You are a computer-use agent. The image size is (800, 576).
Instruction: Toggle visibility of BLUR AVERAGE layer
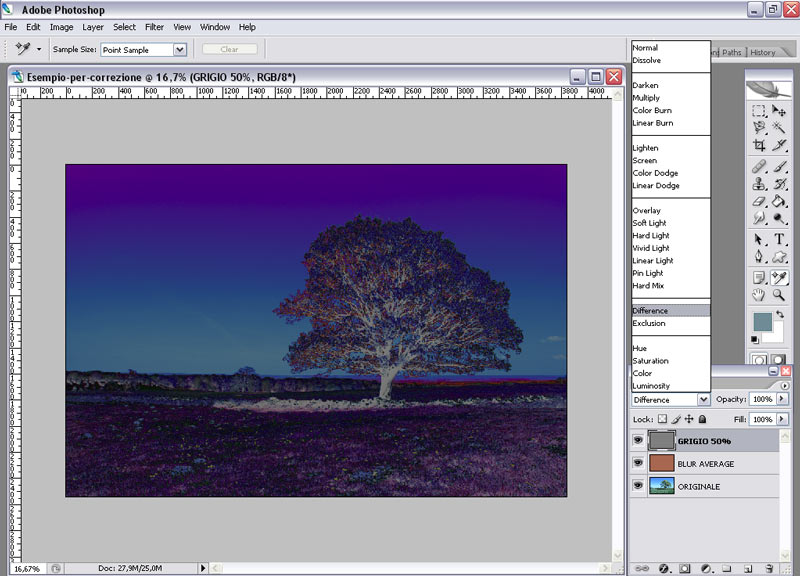tap(639, 463)
